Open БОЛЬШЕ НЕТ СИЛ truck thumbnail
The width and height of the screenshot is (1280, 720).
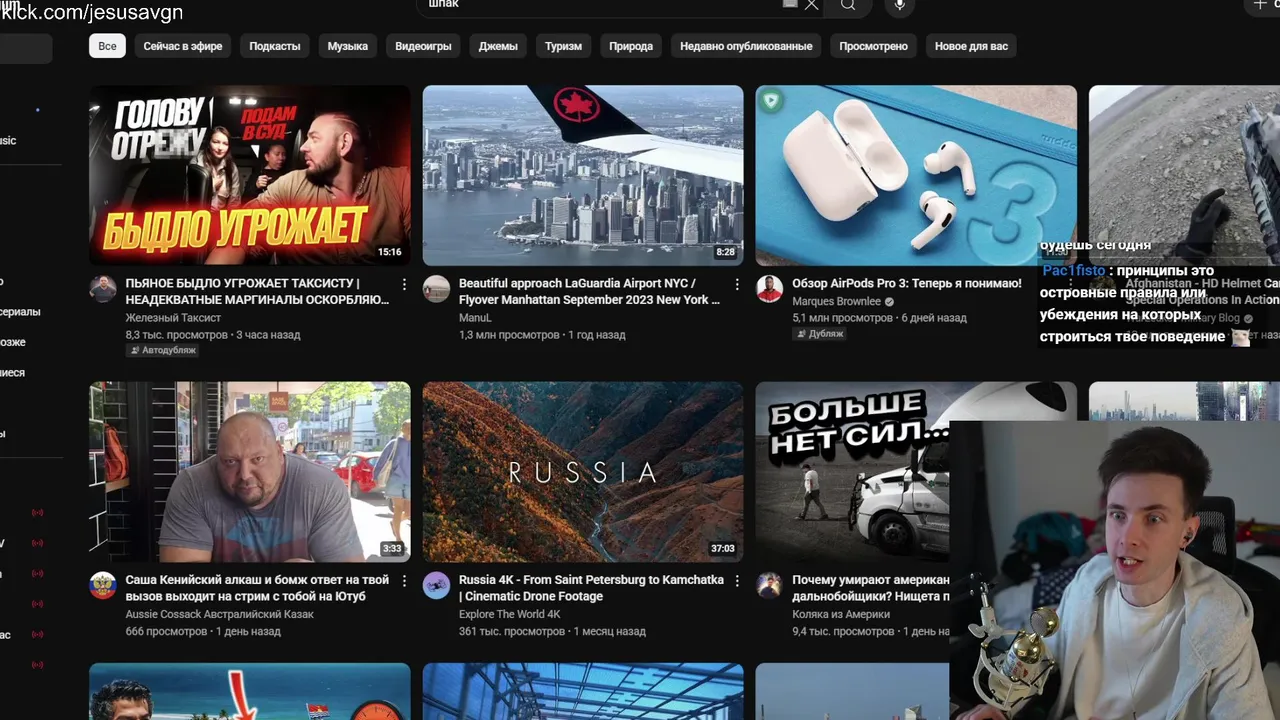click(852, 472)
